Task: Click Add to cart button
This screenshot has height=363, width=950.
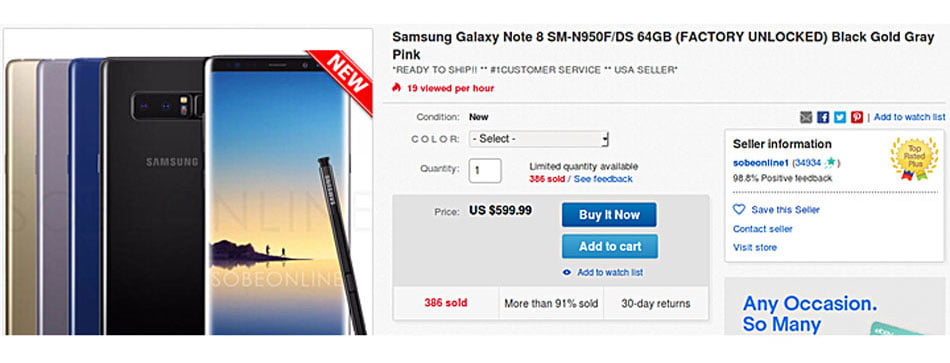Action: coord(610,247)
